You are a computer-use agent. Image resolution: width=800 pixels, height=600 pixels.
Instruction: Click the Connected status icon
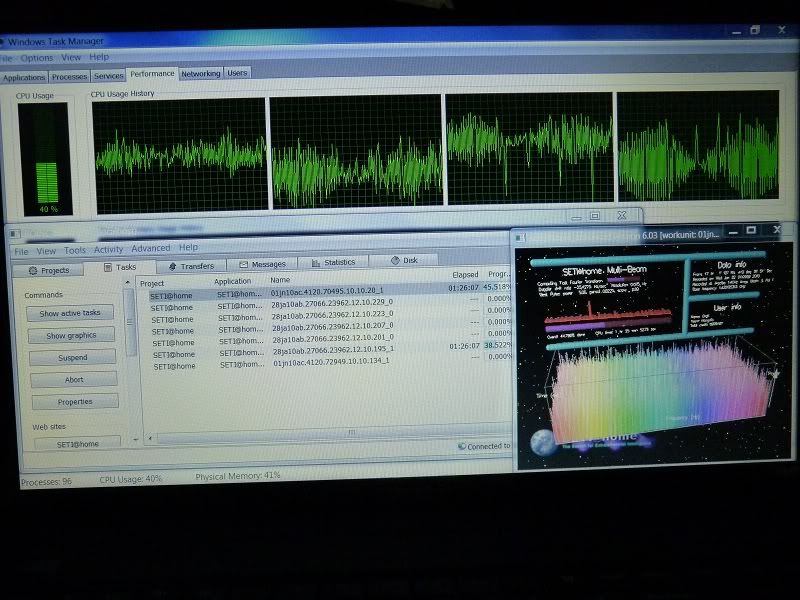coord(461,446)
